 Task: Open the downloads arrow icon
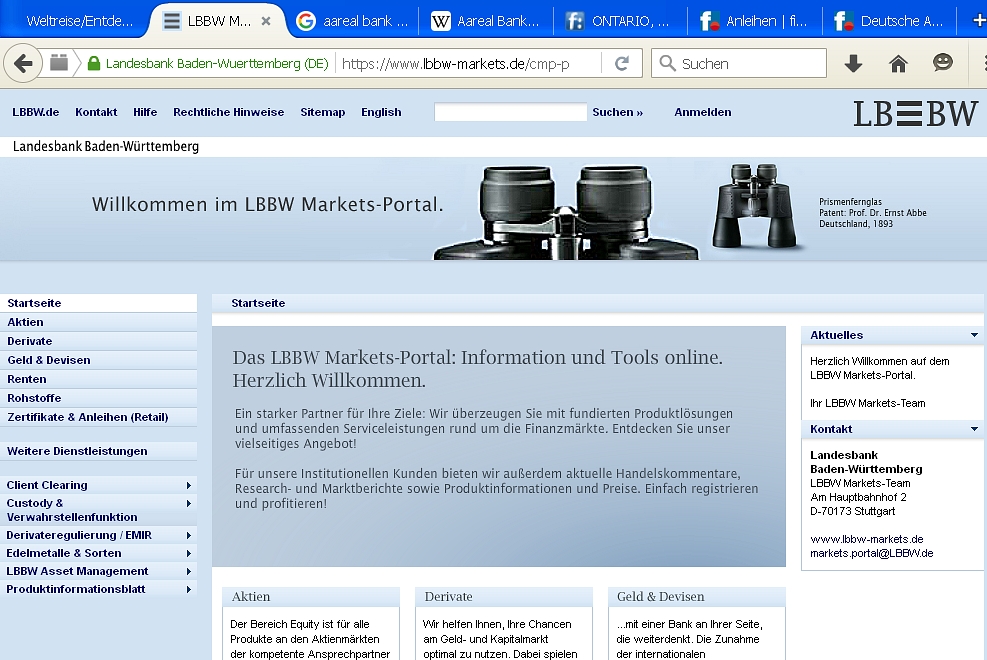(x=854, y=63)
